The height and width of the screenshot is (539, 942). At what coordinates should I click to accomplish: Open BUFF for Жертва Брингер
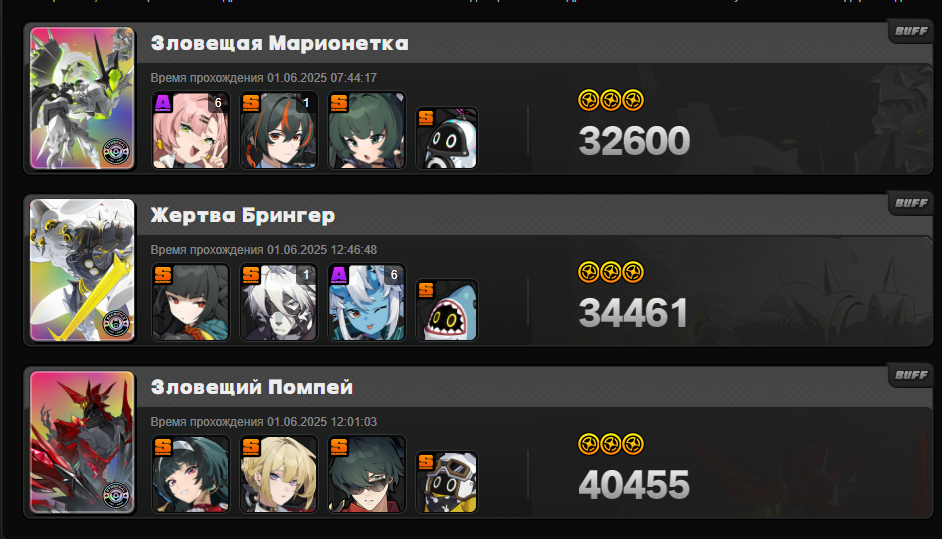(911, 203)
